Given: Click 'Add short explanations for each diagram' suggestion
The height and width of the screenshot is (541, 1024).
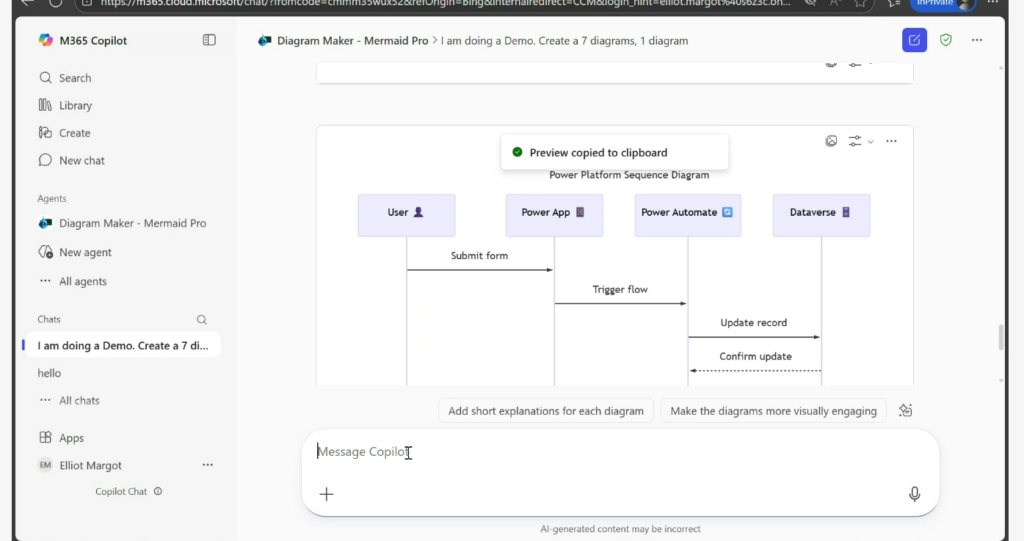Looking at the screenshot, I should point(546,411).
